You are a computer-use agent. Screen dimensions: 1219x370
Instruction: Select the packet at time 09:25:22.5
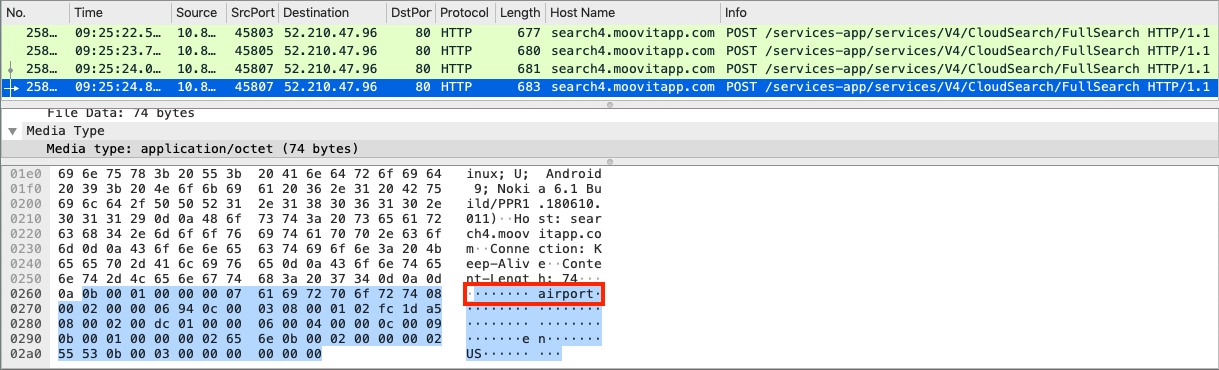609,33
